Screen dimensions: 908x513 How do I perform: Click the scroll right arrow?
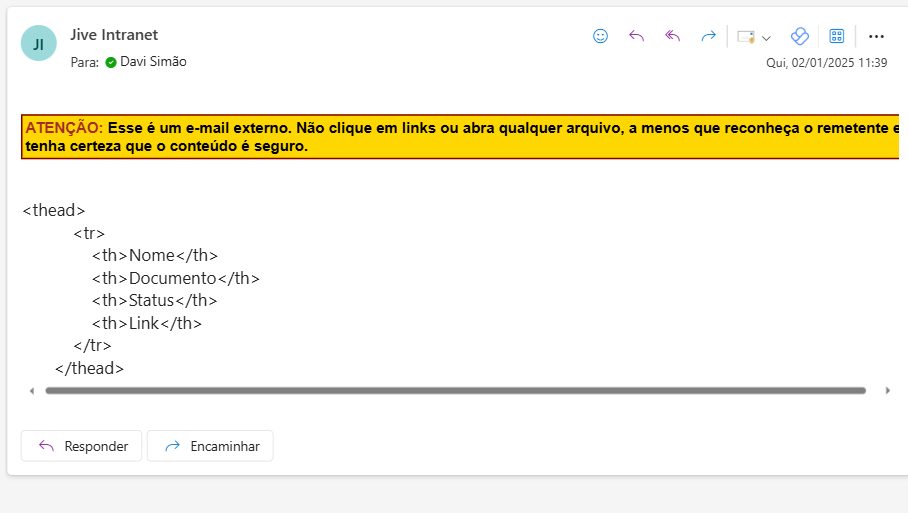point(888,391)
